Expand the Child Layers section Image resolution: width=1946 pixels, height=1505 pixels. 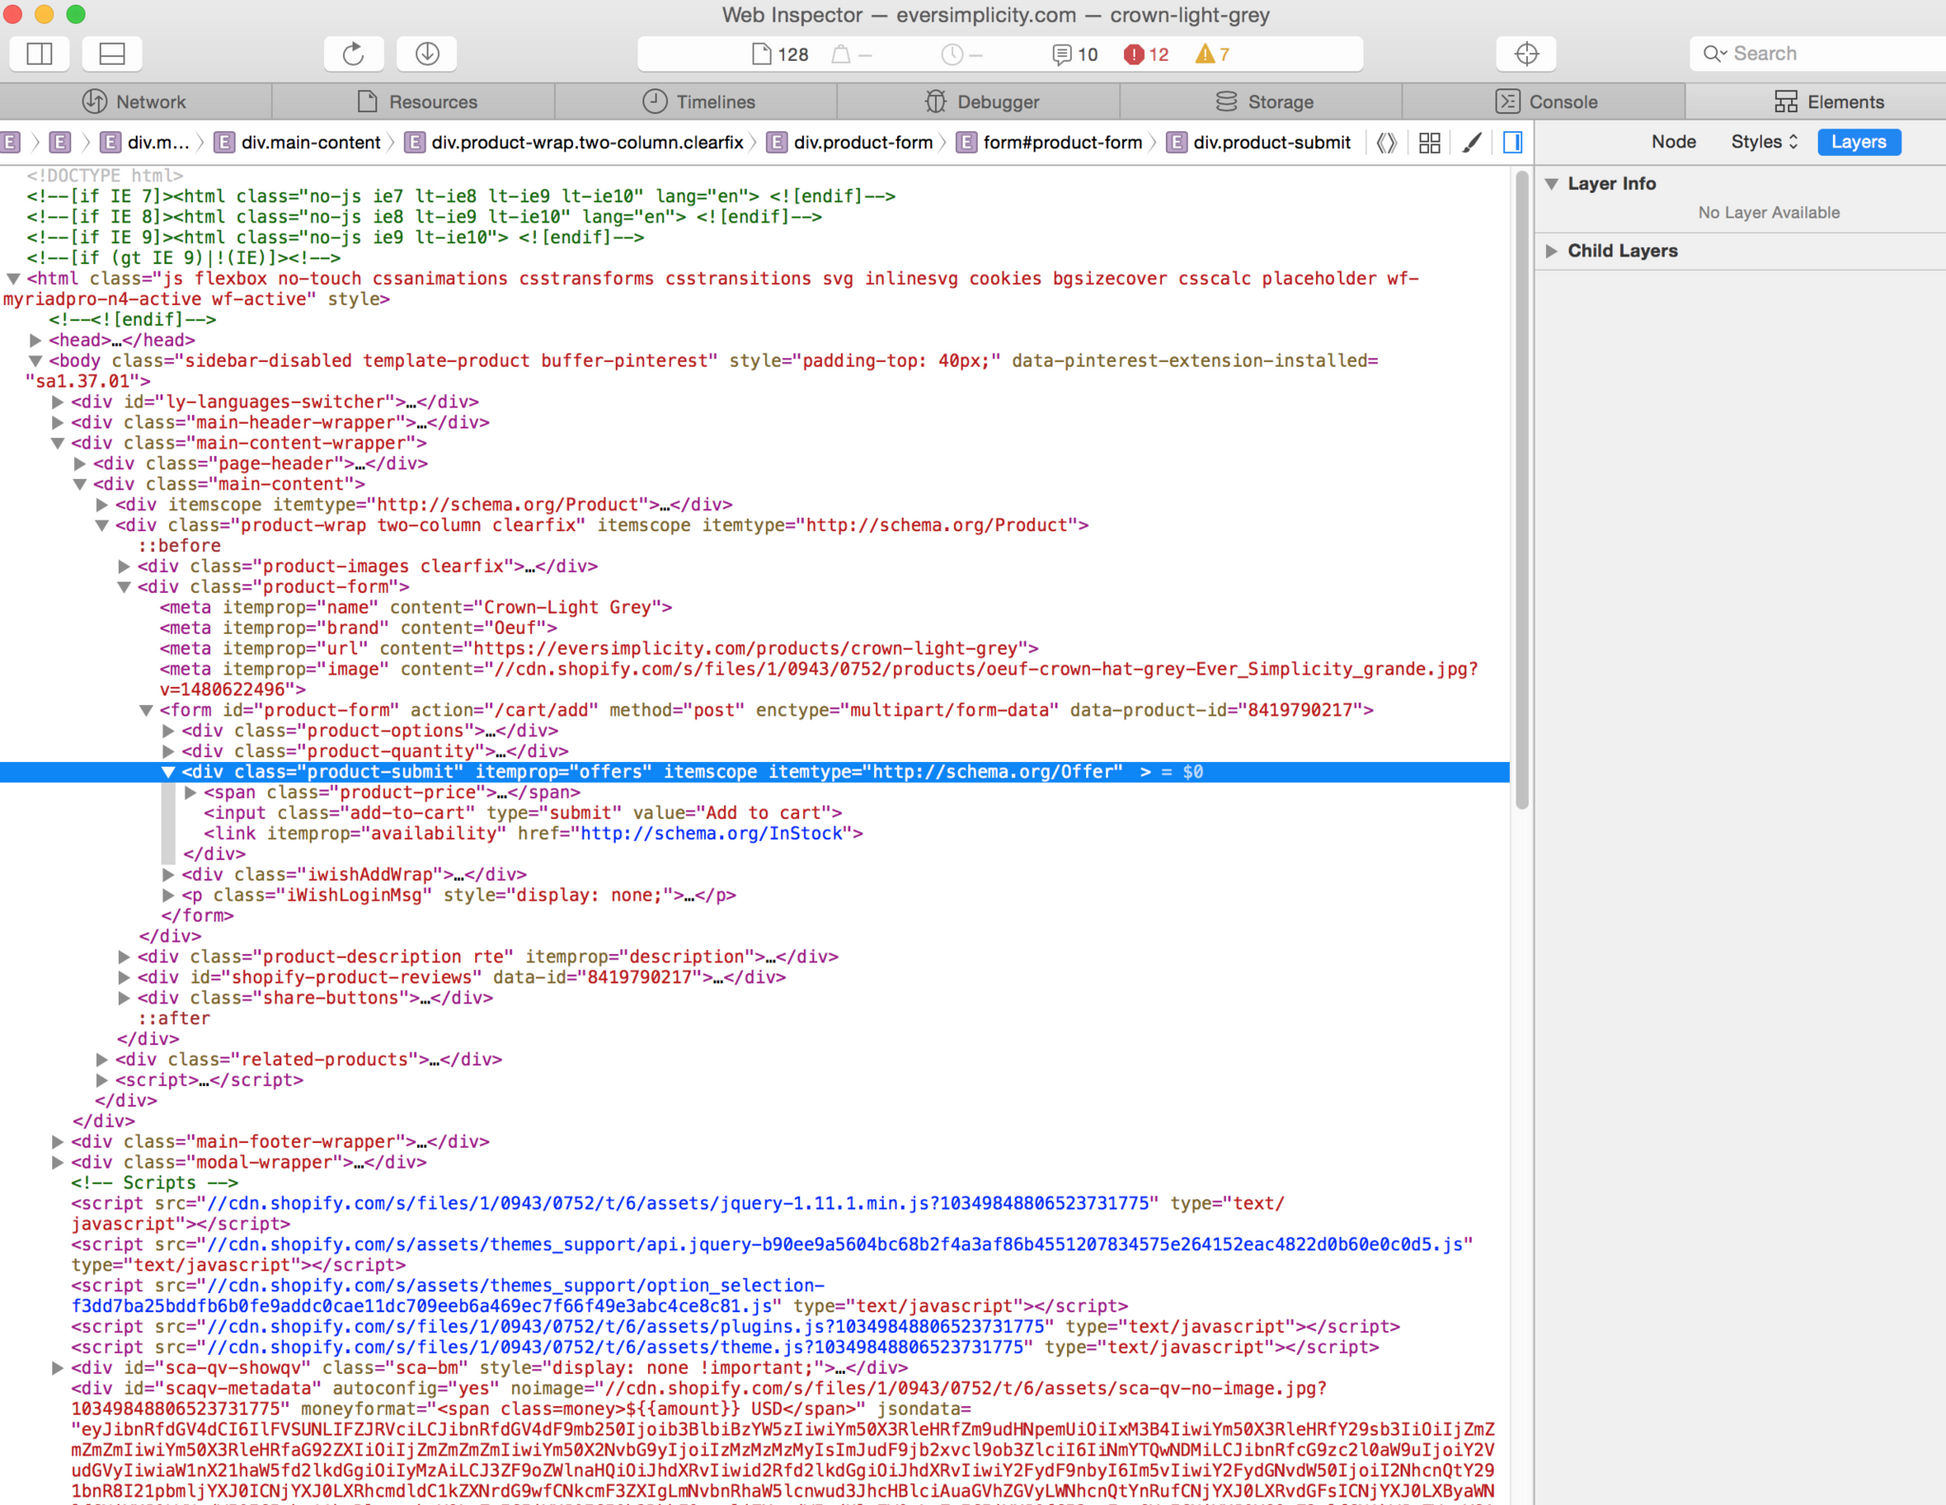(x=1552, y=251)
